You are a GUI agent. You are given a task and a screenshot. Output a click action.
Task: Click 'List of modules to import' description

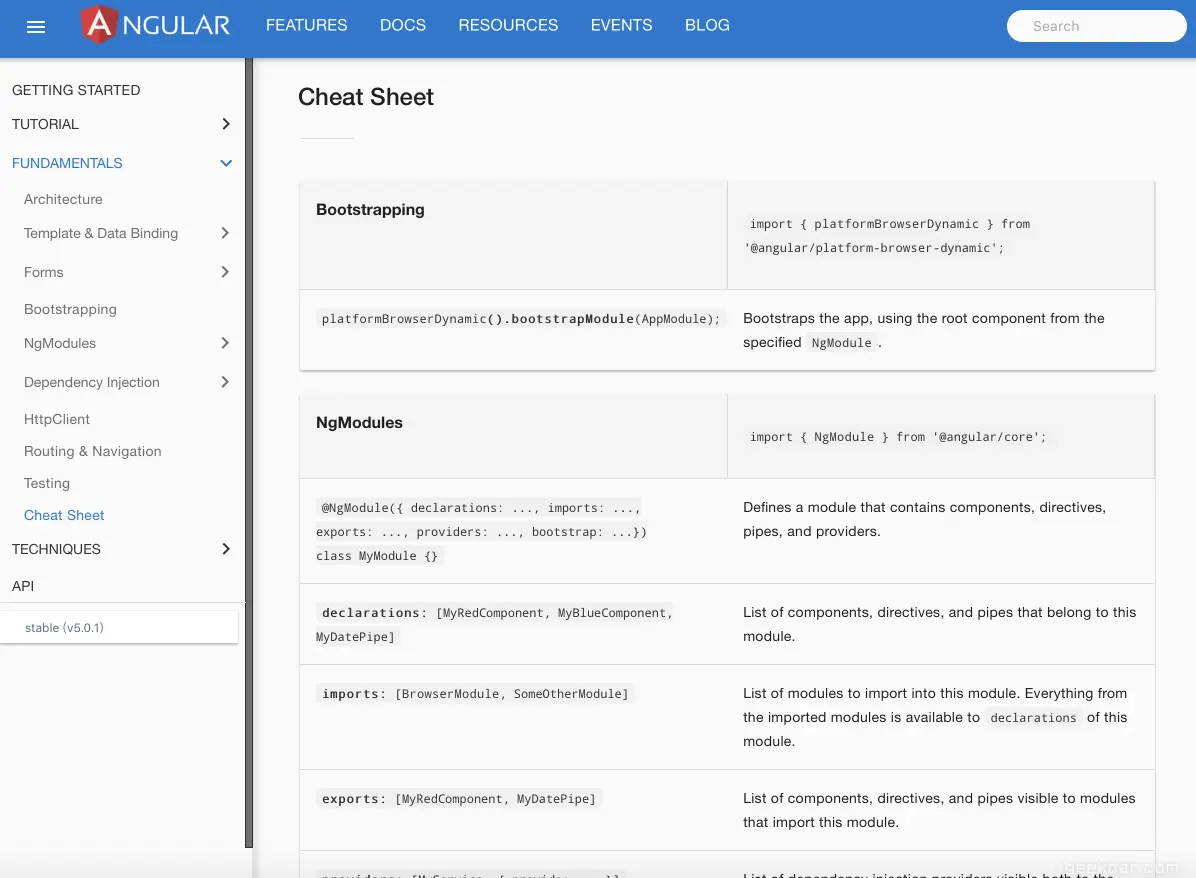tap(935, 717)
